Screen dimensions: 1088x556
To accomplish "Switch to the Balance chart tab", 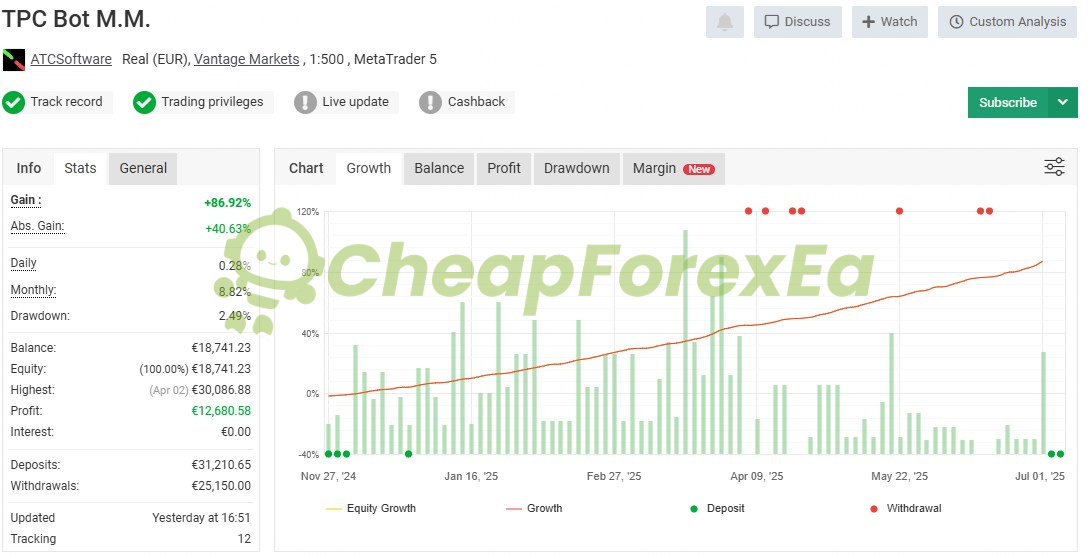I will (x=439, y=168).
